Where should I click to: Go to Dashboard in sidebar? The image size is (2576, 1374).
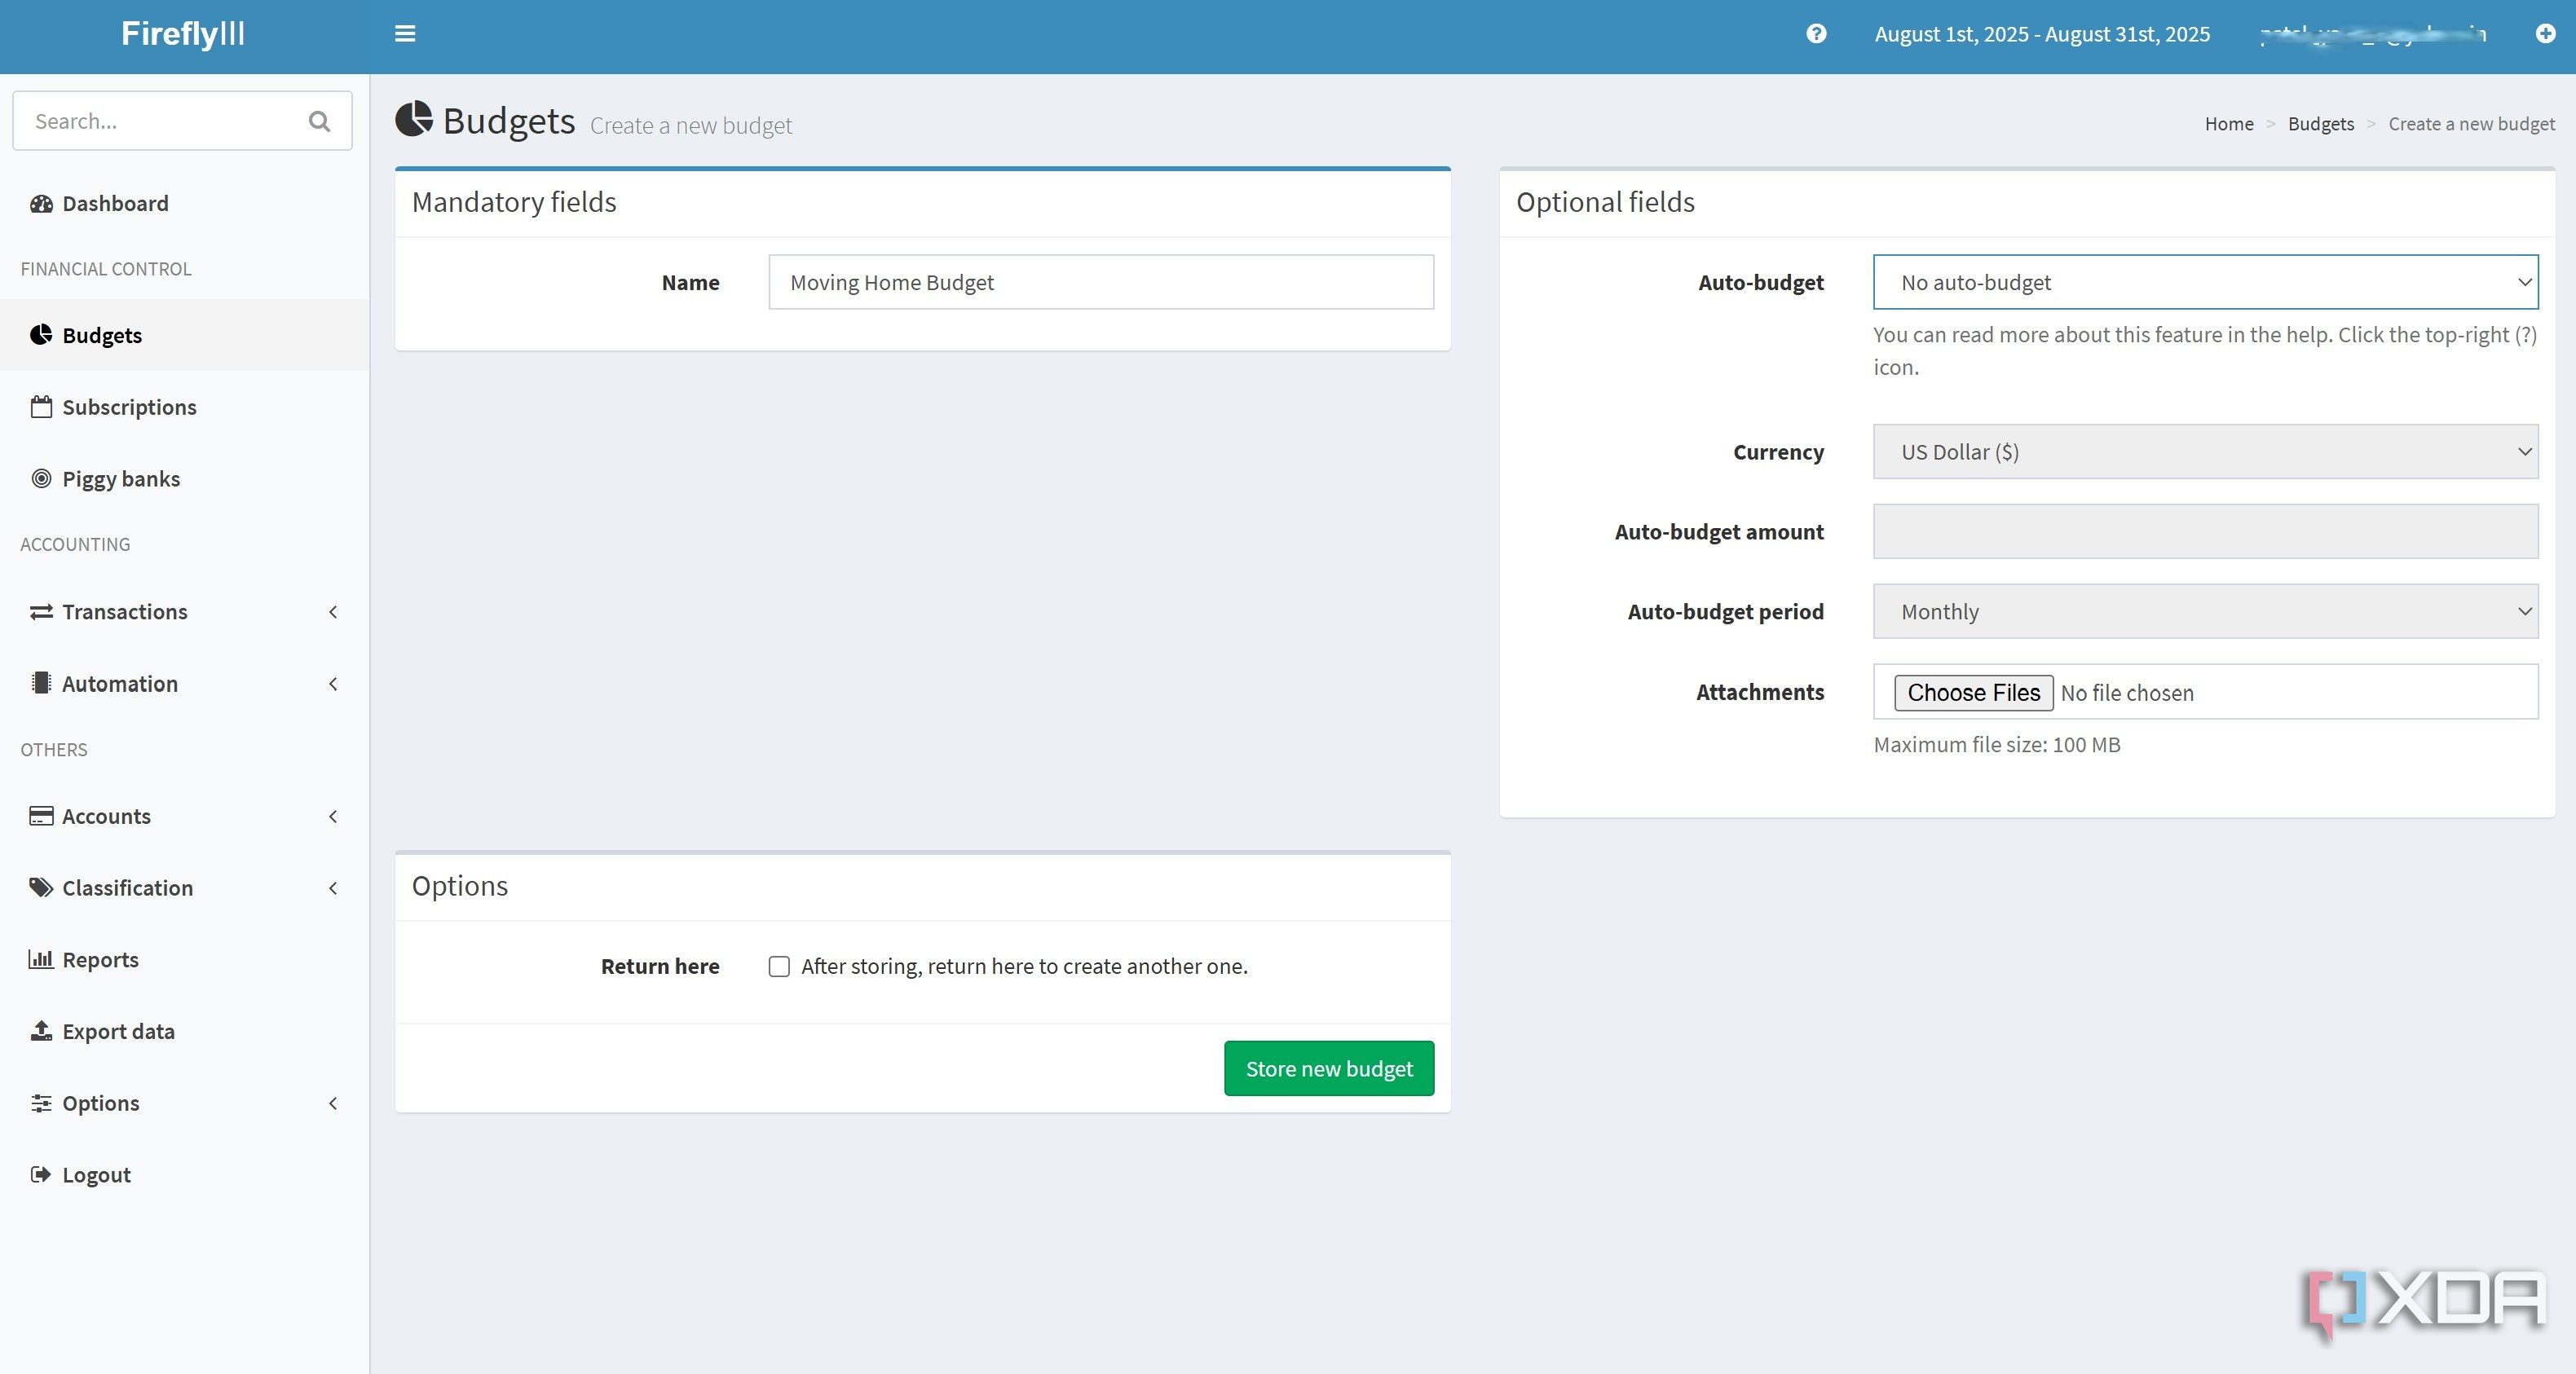pos(184,204)
